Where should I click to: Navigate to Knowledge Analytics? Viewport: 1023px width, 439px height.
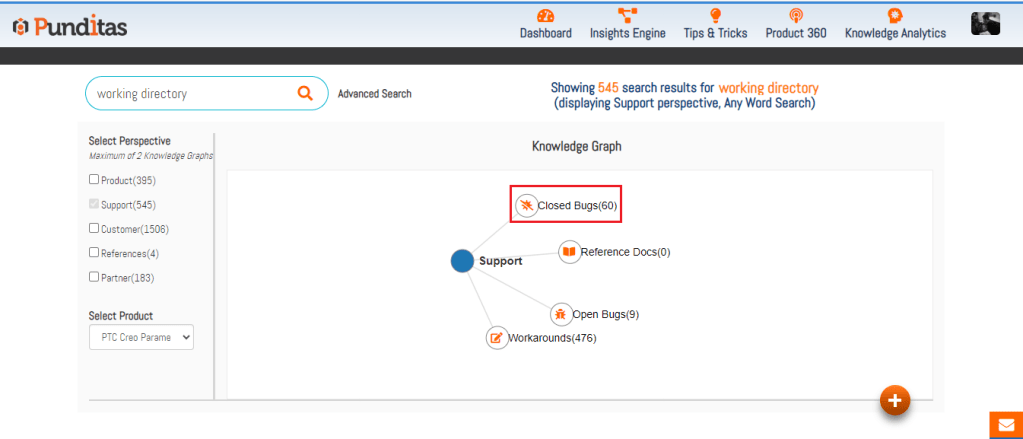pyautogui.click(x=895, y=24)
